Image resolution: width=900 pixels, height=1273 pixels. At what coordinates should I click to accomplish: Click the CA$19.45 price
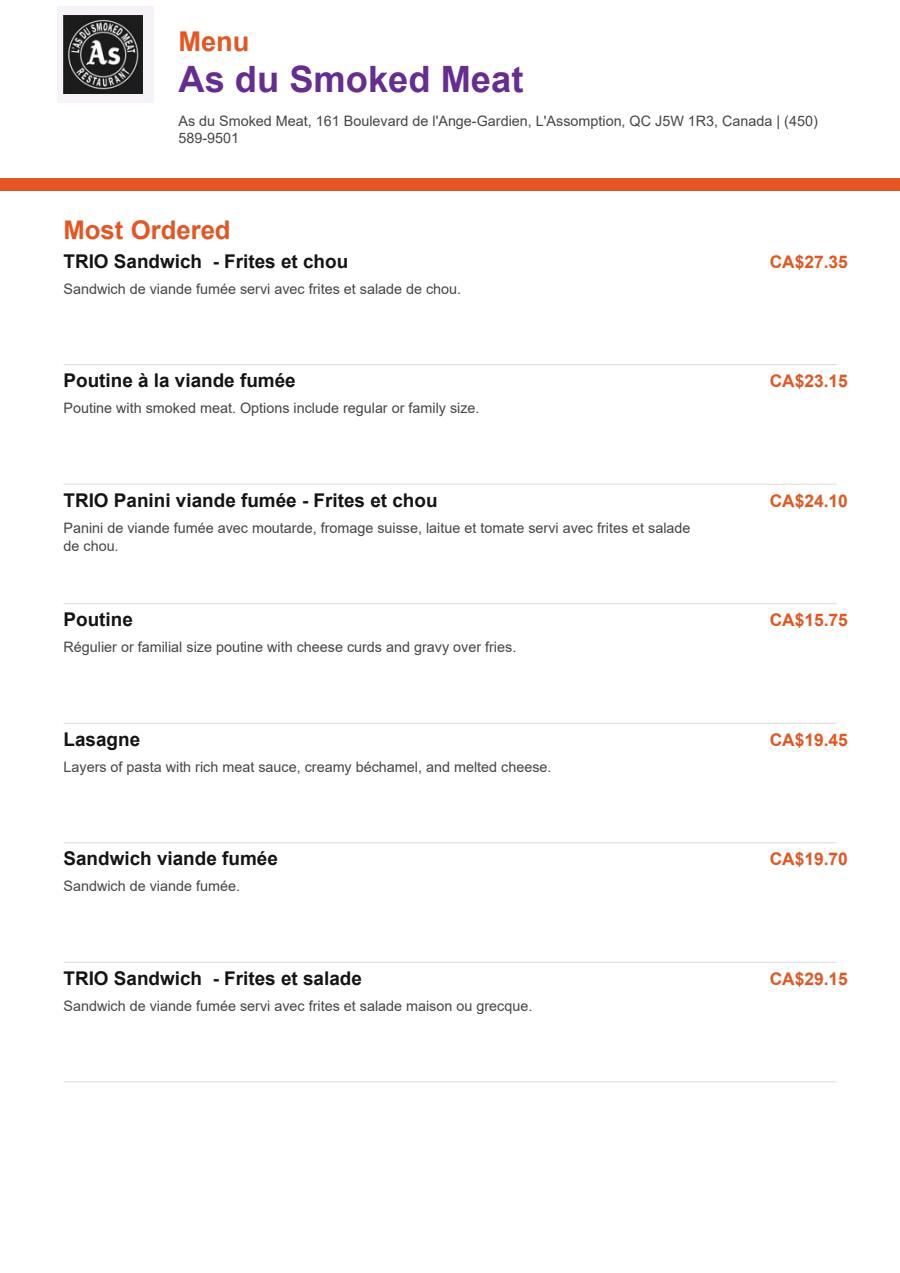tap(808, 740)
